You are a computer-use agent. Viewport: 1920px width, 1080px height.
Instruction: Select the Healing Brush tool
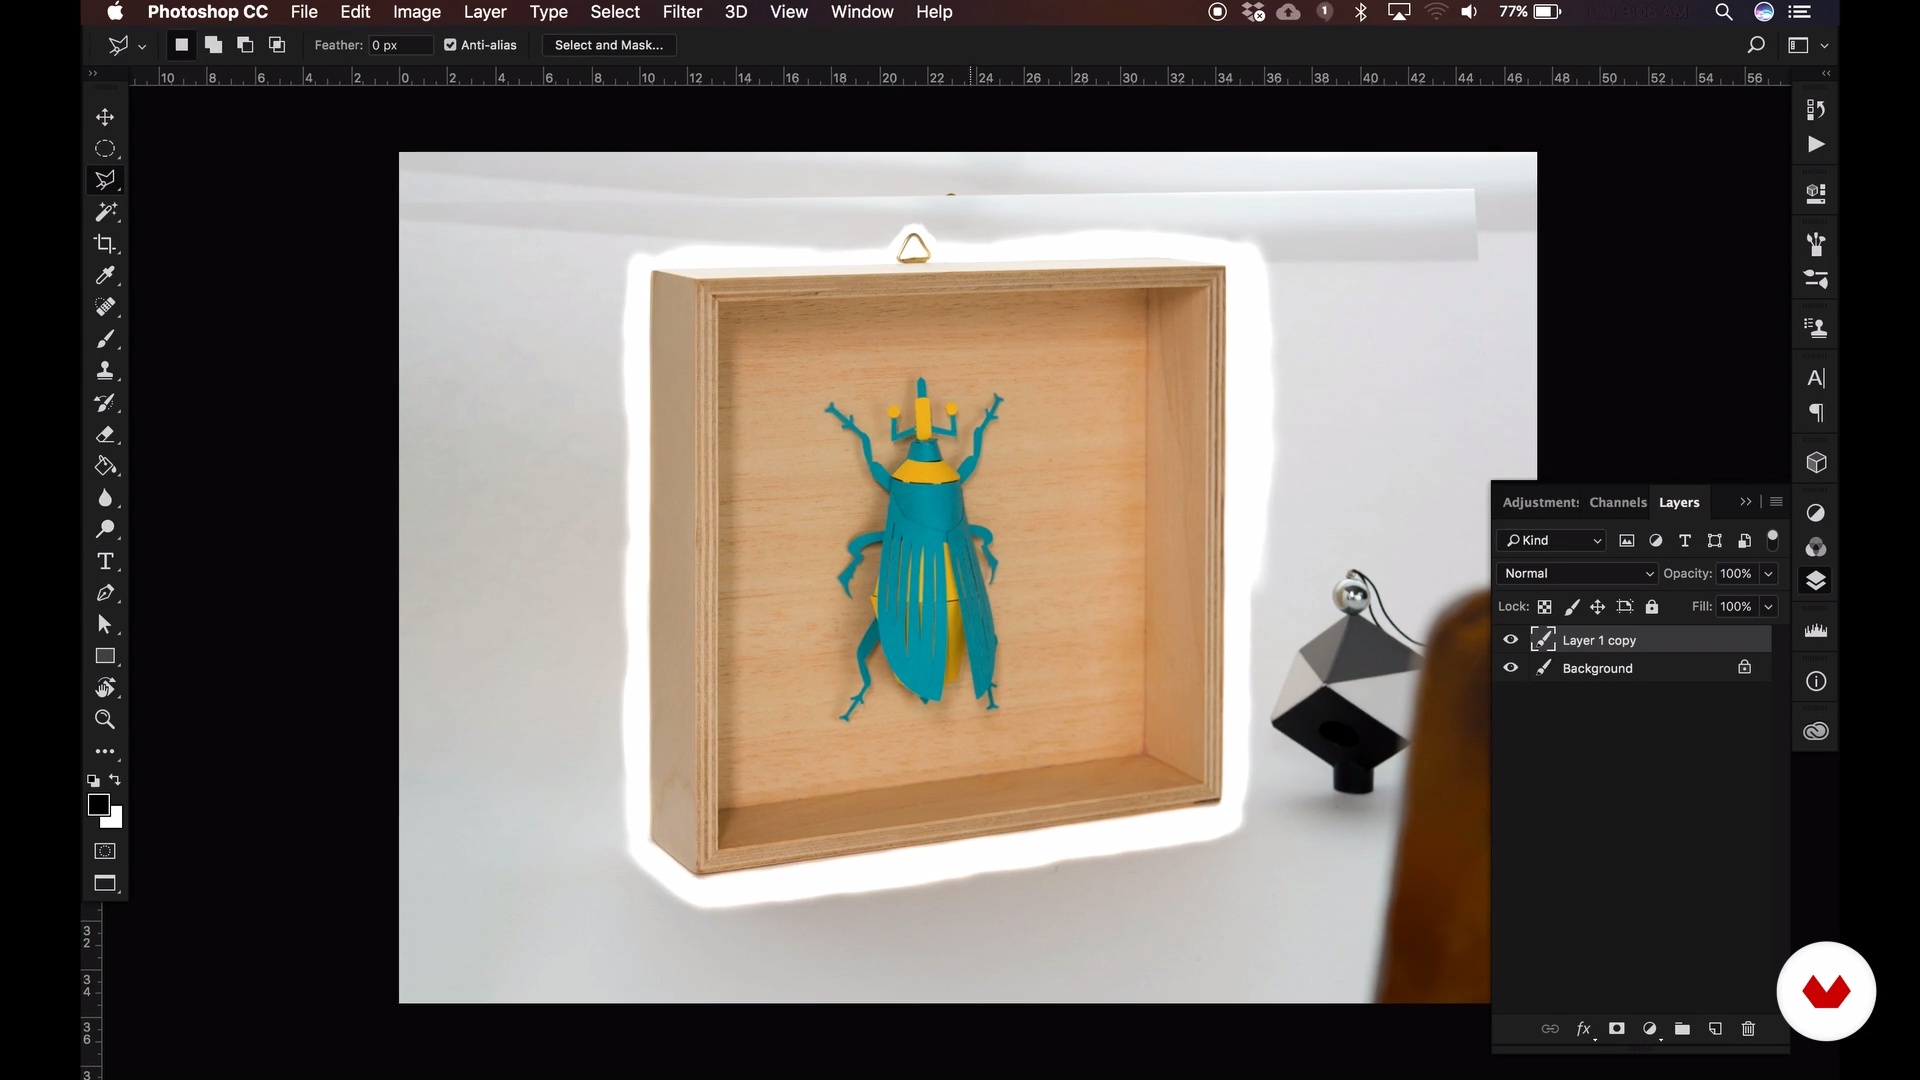[105, 307]
